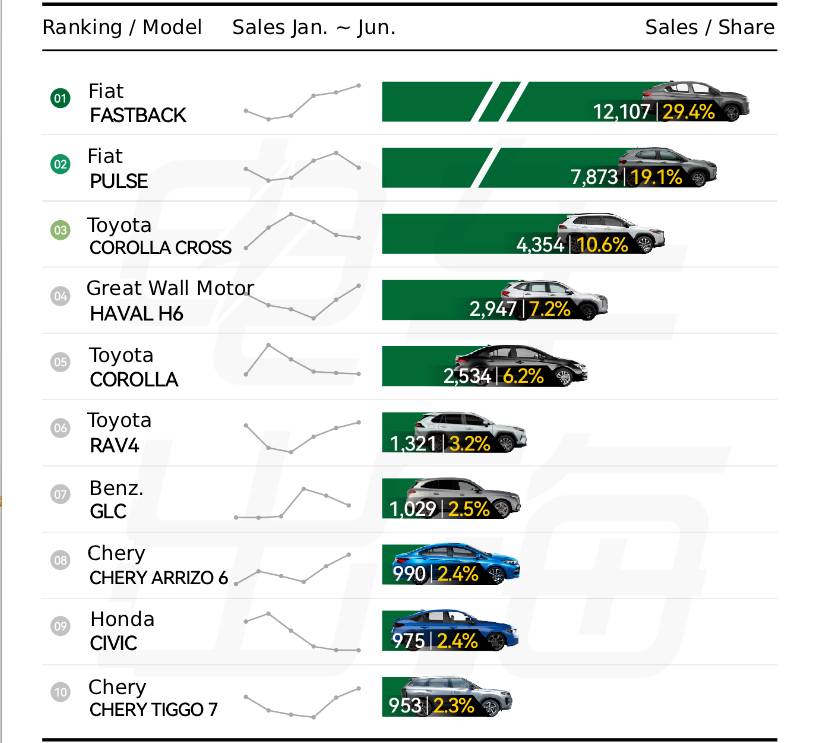Select the gray Fiat Fastback car image
The width and height of the screenshot is (823, 743).
[694, 100]
